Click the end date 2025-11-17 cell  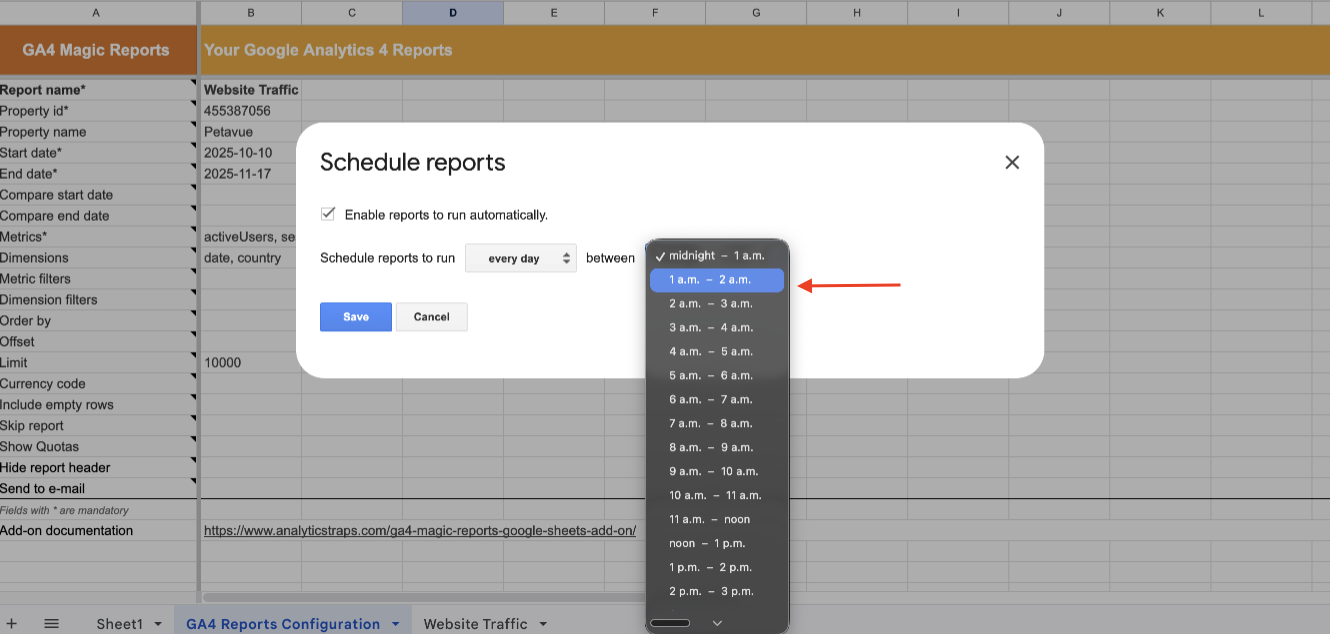(x=251, y=174)
